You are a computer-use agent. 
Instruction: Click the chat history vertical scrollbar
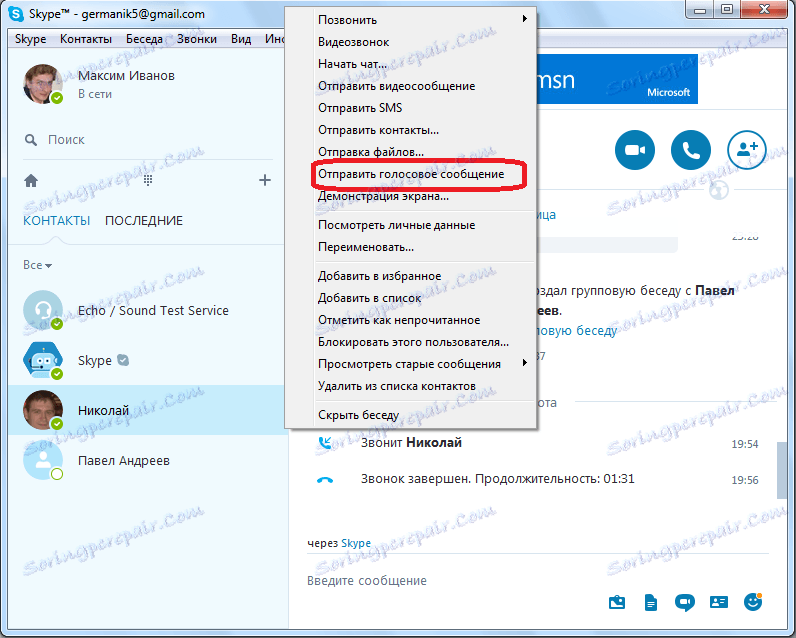pyautogui.click(x=781, y=469)
